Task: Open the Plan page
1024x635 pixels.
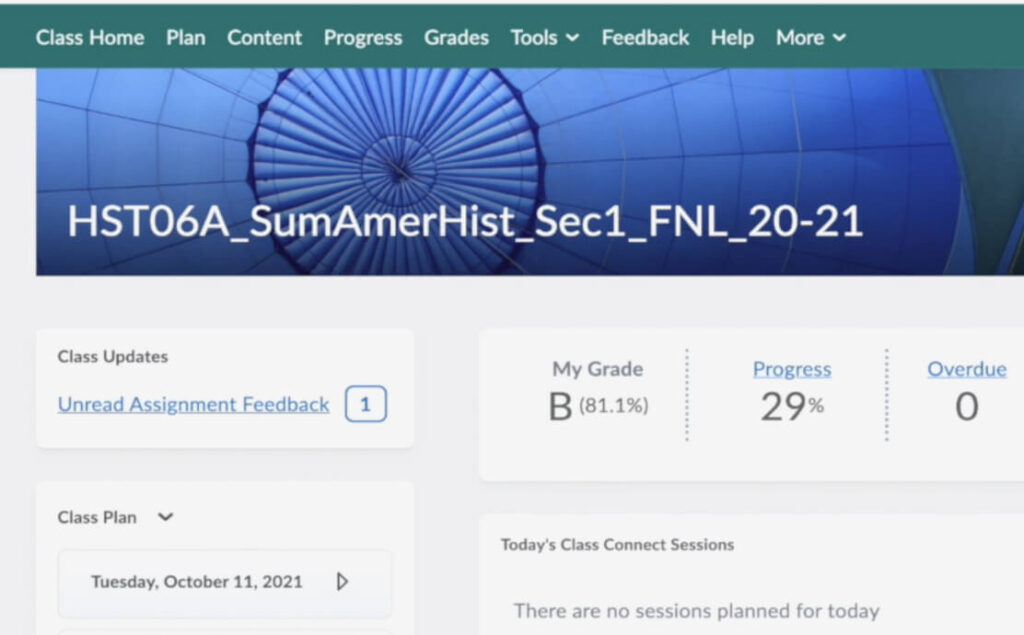Action: click(185, 38)
